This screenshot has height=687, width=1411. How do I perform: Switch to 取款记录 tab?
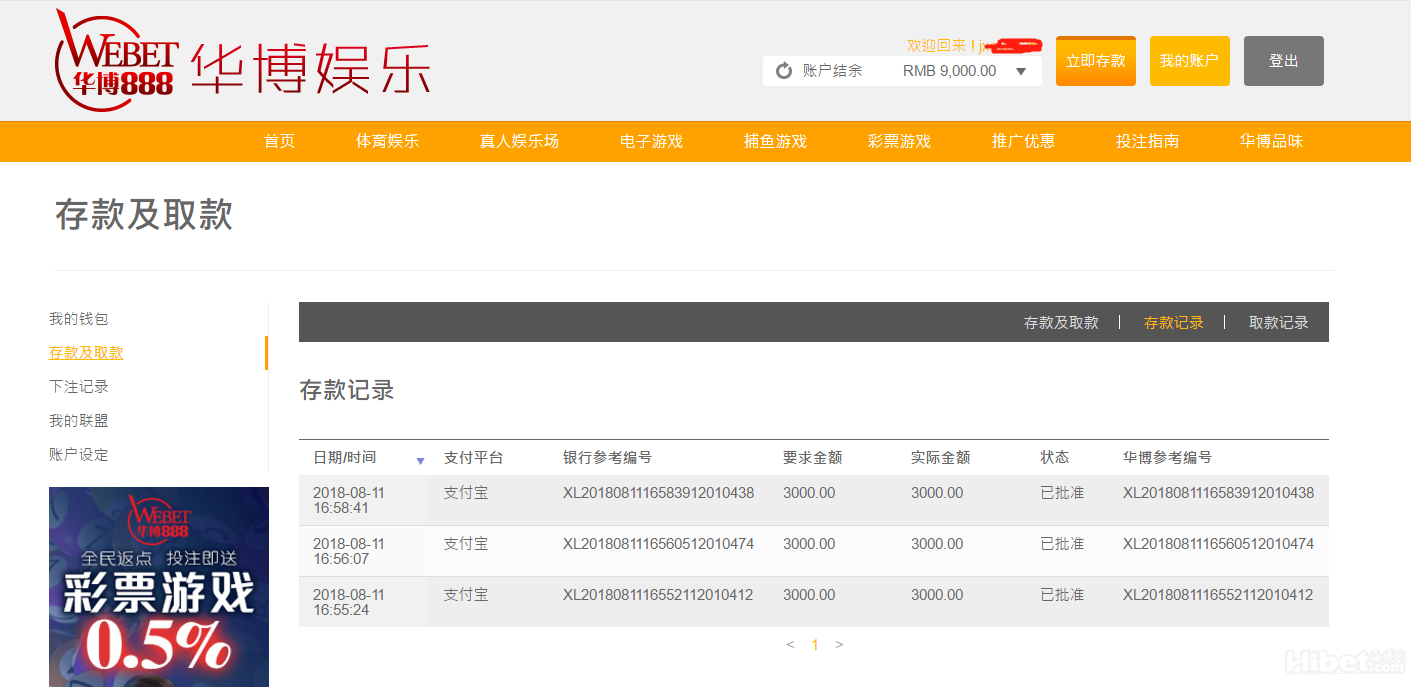point(1278,322)
